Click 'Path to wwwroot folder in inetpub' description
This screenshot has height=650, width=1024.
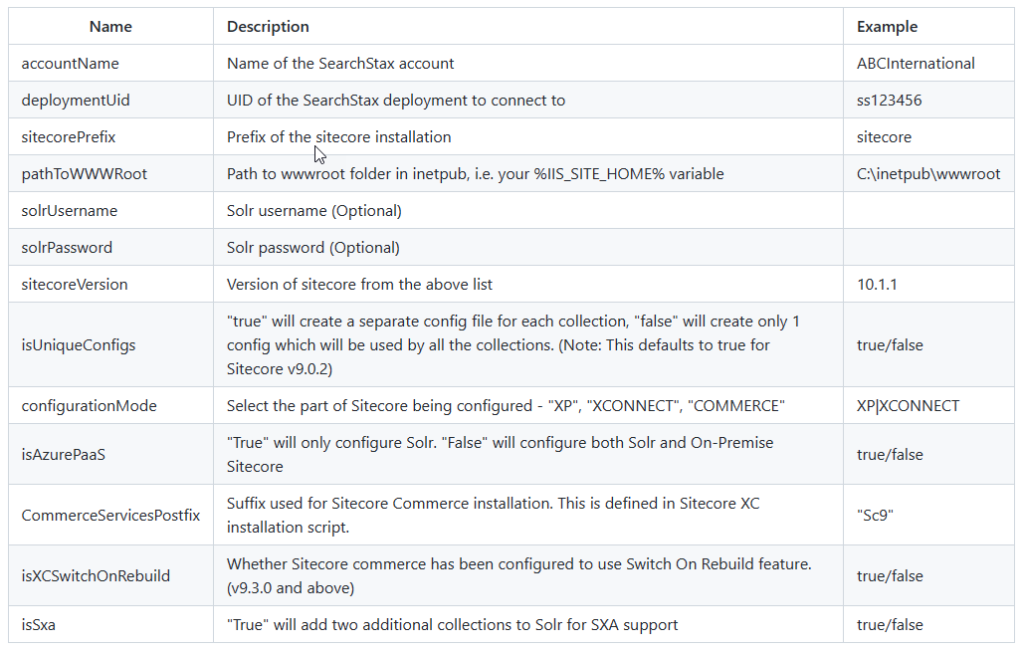point(475,174)
